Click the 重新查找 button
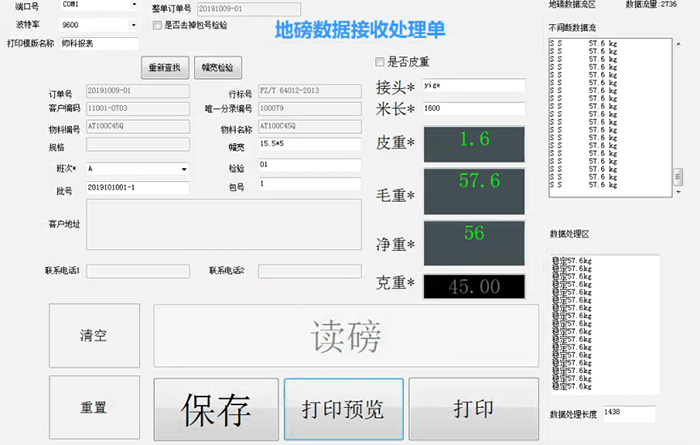This screenshot has height=445, width=700. pyautogui.click(x=164, y=68)
